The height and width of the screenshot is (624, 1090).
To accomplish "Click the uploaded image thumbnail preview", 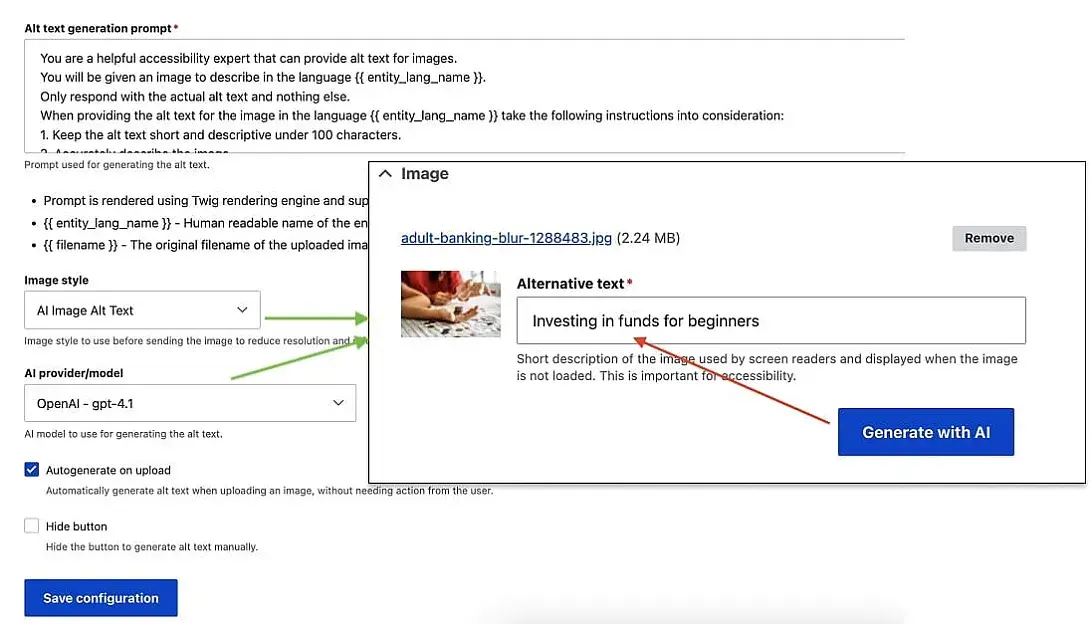I will pos(450,304).
